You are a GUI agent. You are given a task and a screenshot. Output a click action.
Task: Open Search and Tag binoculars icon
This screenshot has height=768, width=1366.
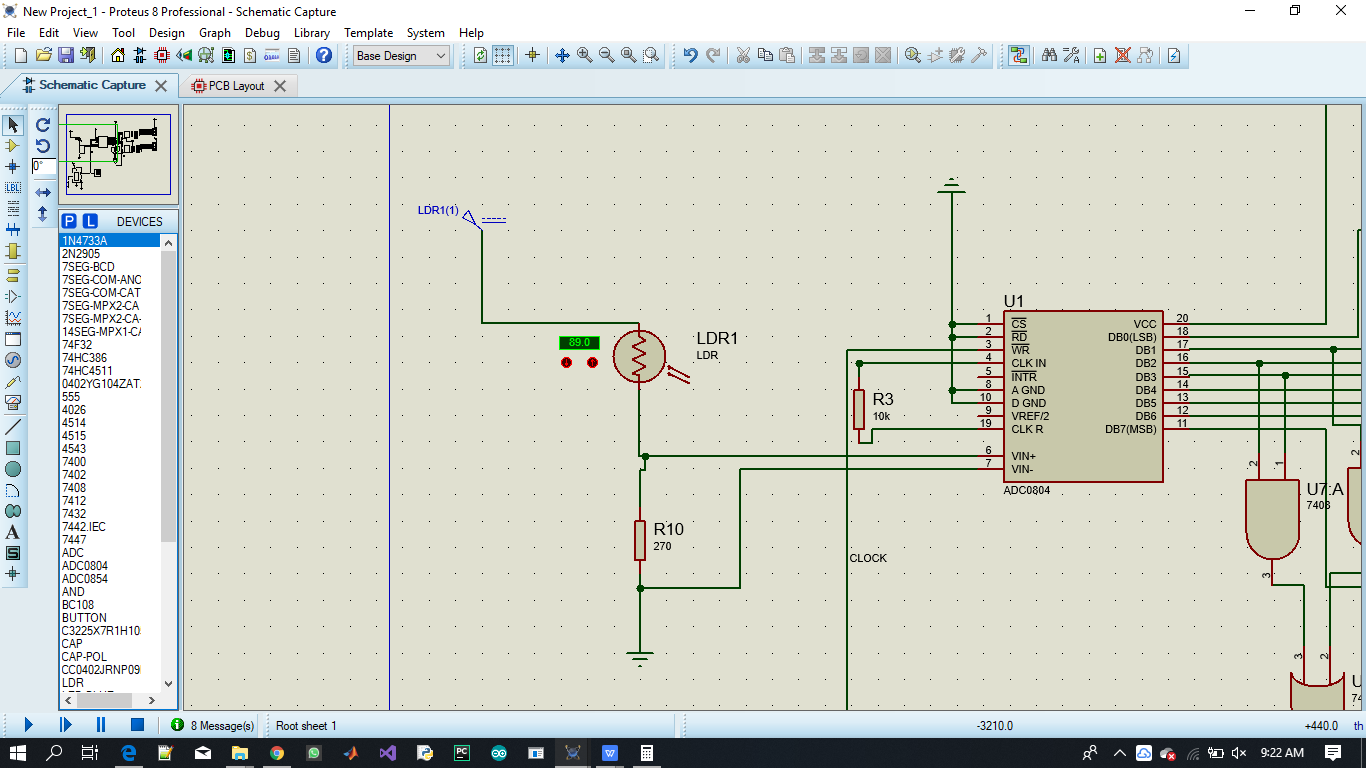pyautogui.click(x=1048, y=55)
